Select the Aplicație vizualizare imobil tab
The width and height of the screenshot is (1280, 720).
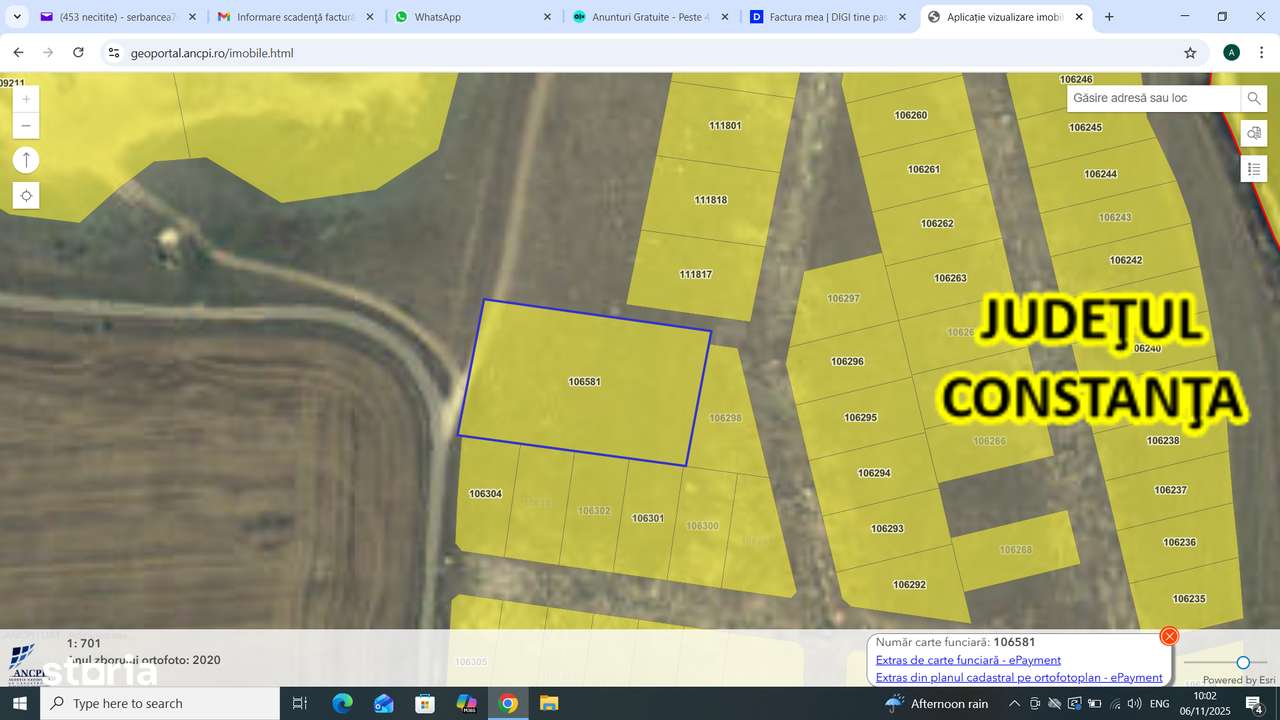[x=1005, y=17]
